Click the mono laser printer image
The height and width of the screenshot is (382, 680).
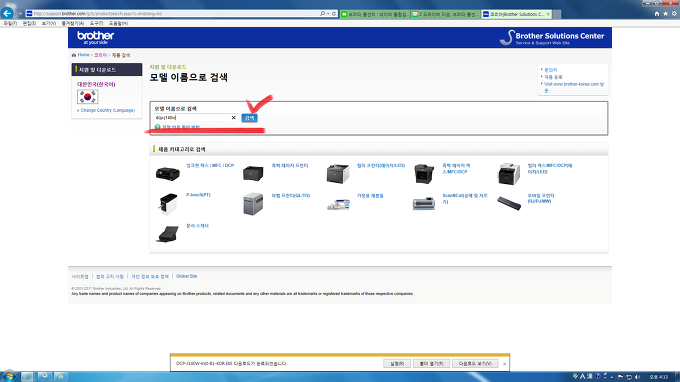click(253, 173)
